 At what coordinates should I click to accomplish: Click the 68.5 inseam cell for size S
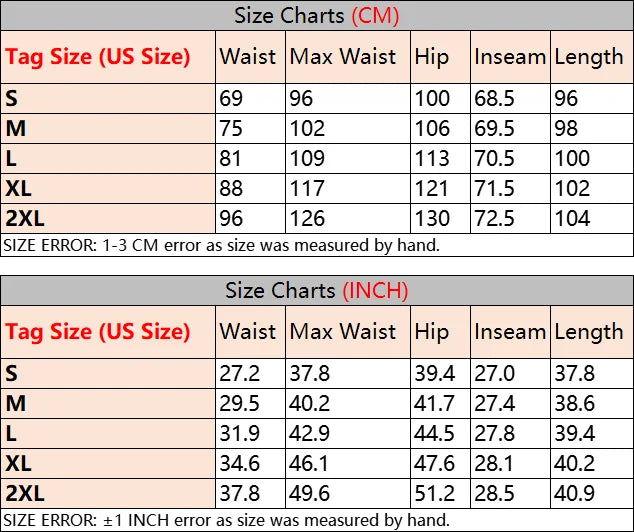pos(495,99)
